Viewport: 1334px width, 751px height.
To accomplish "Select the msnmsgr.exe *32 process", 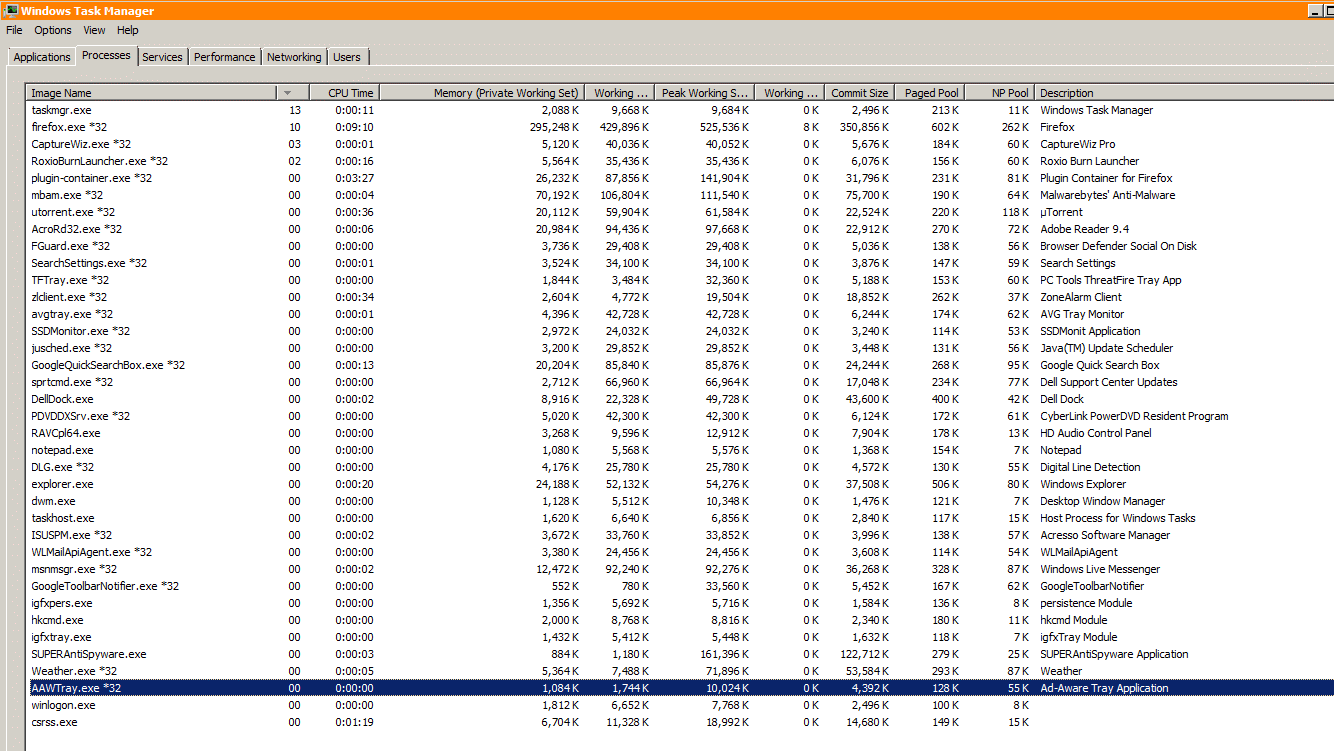I will pyautogui.click(x=680, y=569).
